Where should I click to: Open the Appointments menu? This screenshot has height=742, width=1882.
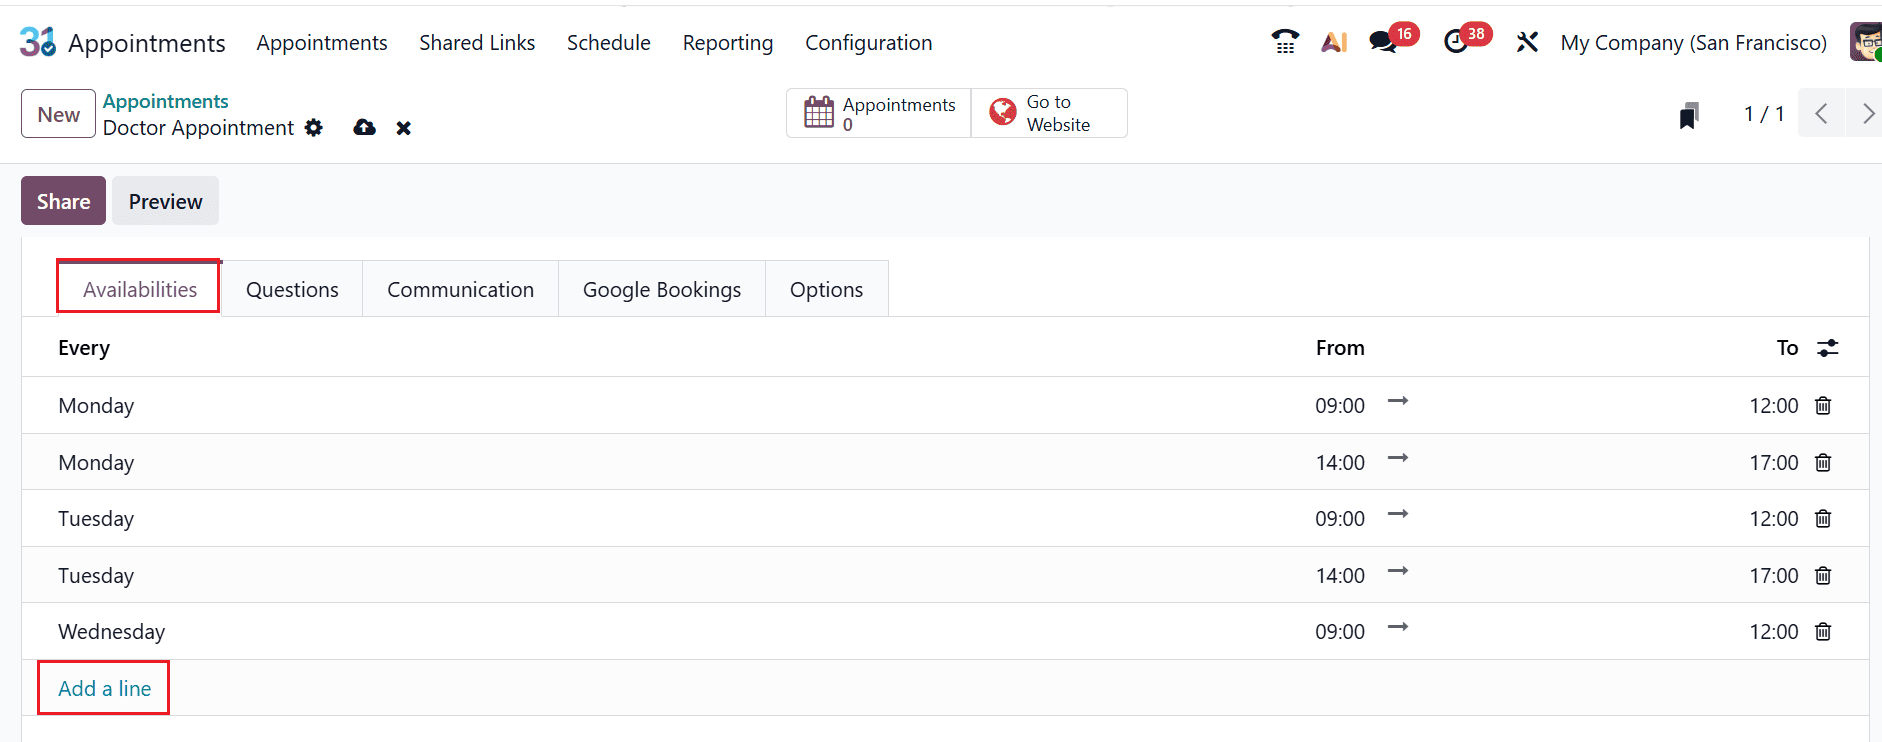[322, 43]
